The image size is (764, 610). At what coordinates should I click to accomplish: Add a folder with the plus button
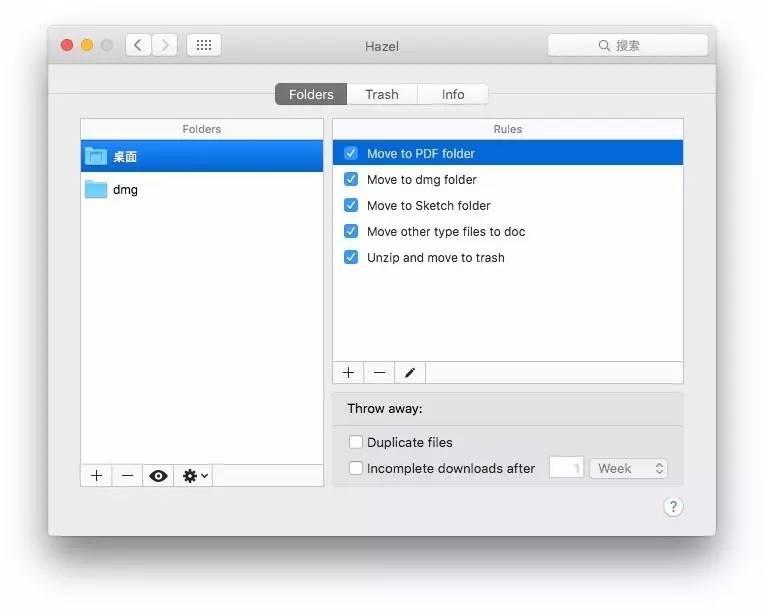point(96,476)
